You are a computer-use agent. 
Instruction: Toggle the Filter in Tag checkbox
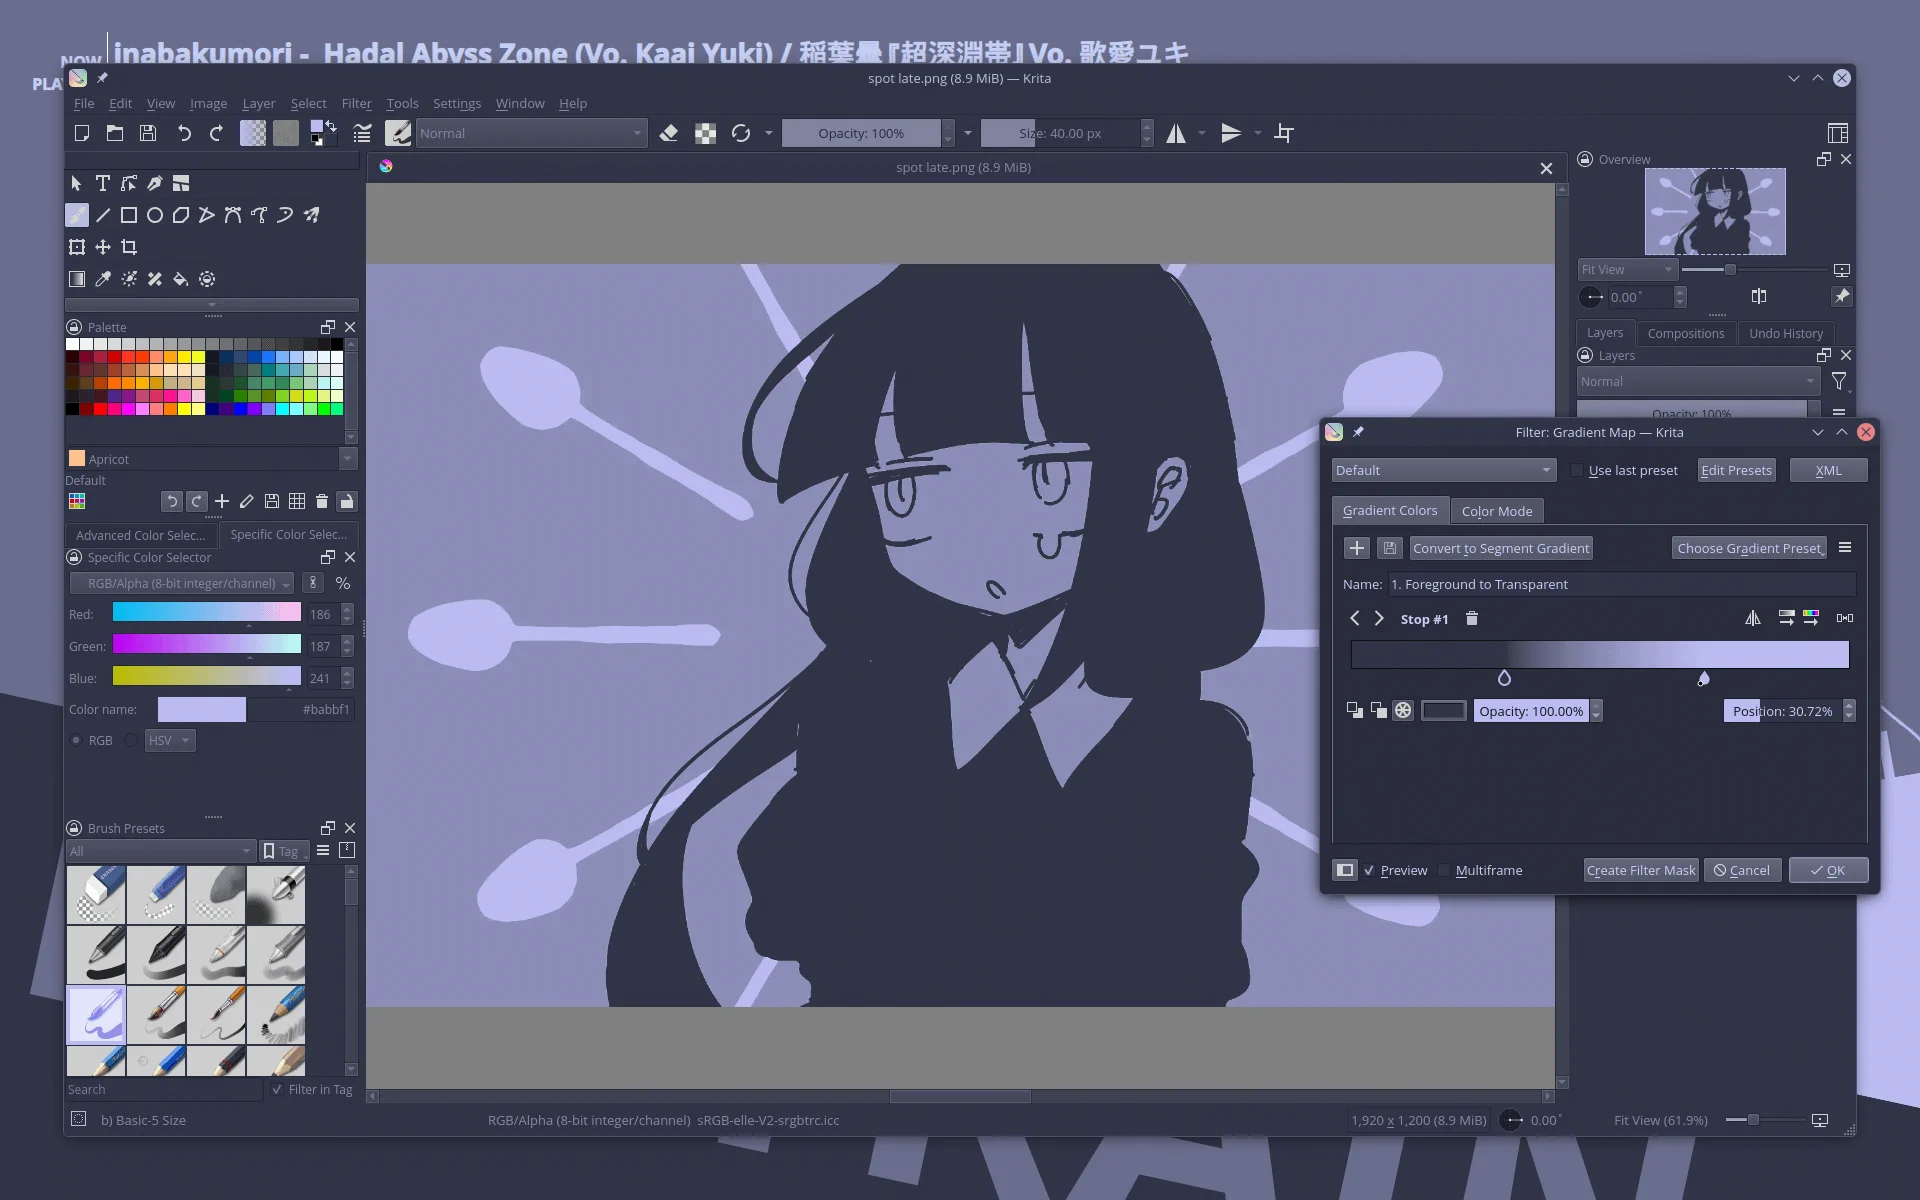(x=277, y=1089)
